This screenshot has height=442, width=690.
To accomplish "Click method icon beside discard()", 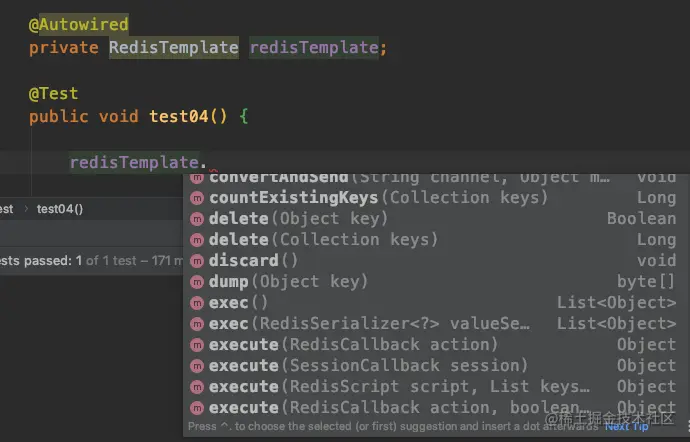I will [197, 261].
